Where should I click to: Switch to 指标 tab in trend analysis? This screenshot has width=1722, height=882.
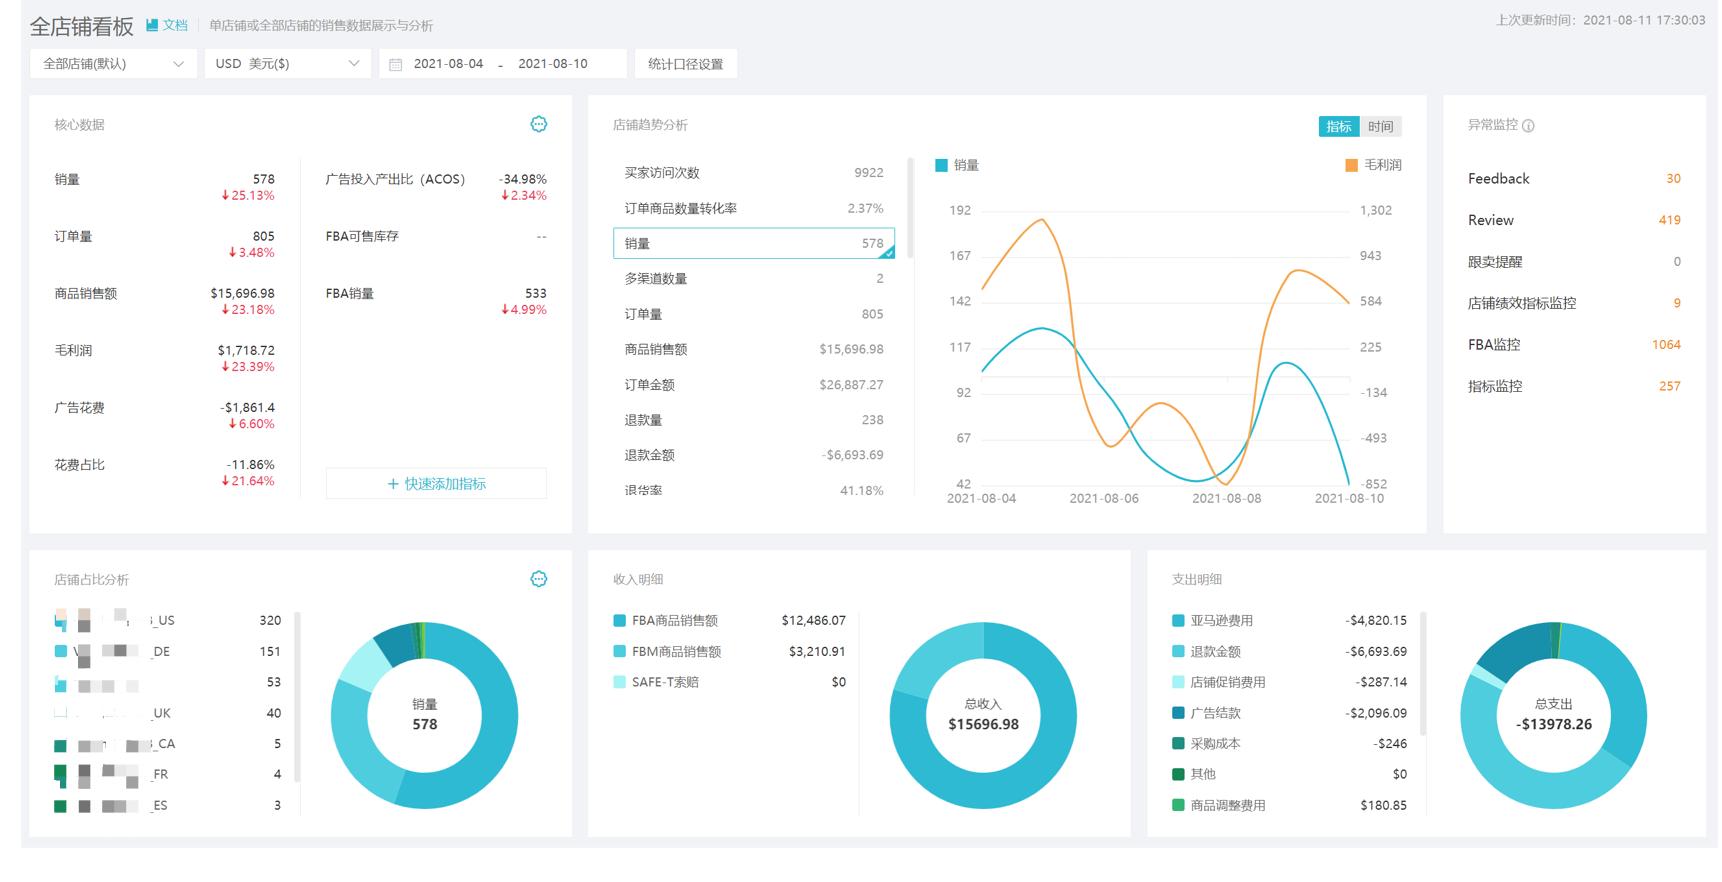[x=1338, y=126]
